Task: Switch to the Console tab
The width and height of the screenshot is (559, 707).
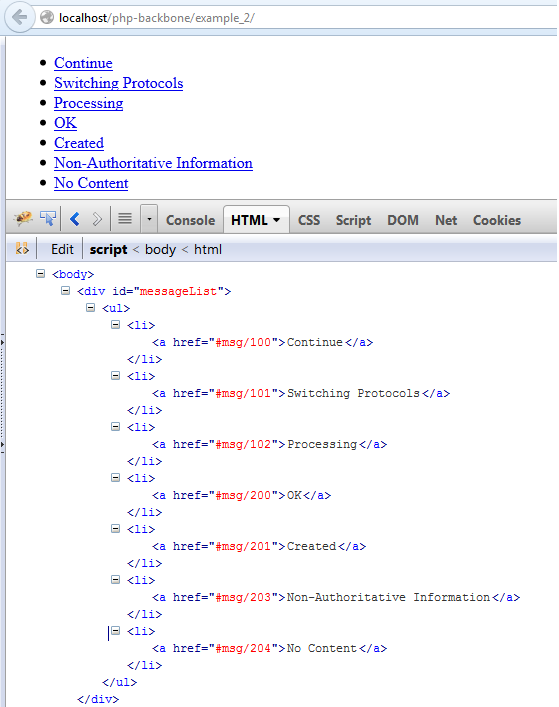Action: (x=190, y=220)
